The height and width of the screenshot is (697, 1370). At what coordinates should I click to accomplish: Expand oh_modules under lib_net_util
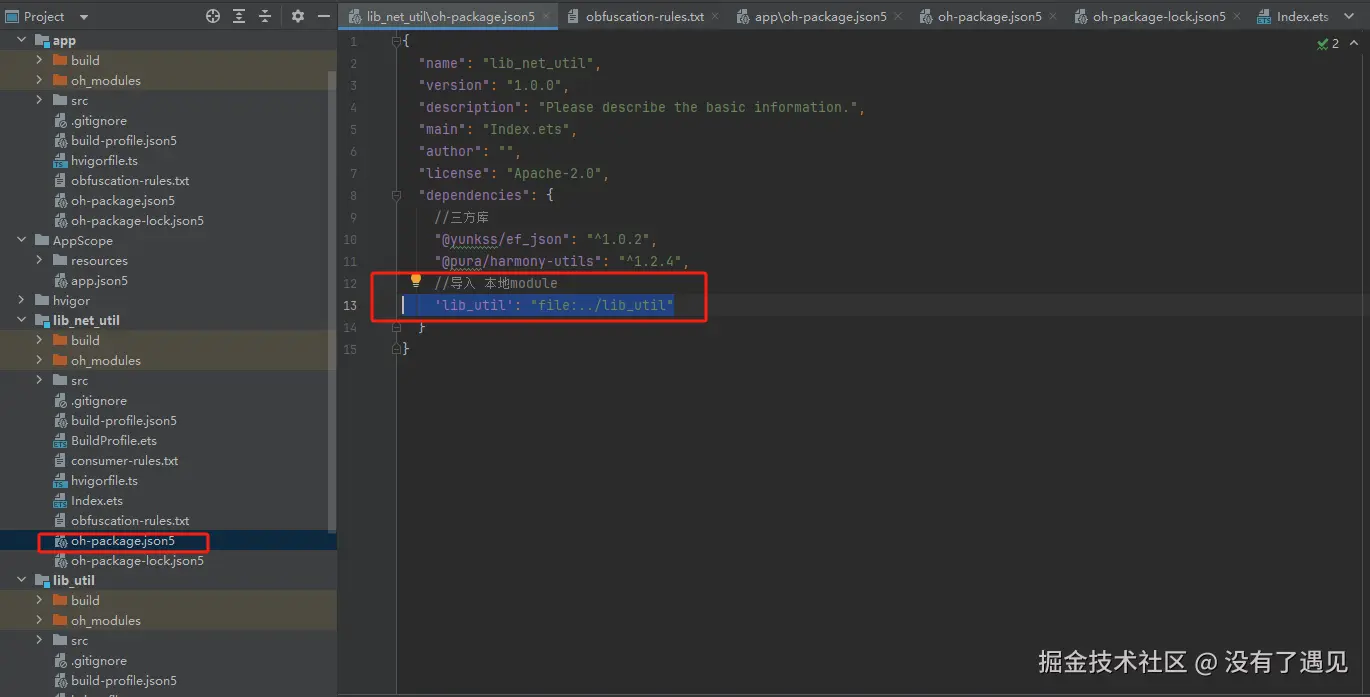click(39, 360)
